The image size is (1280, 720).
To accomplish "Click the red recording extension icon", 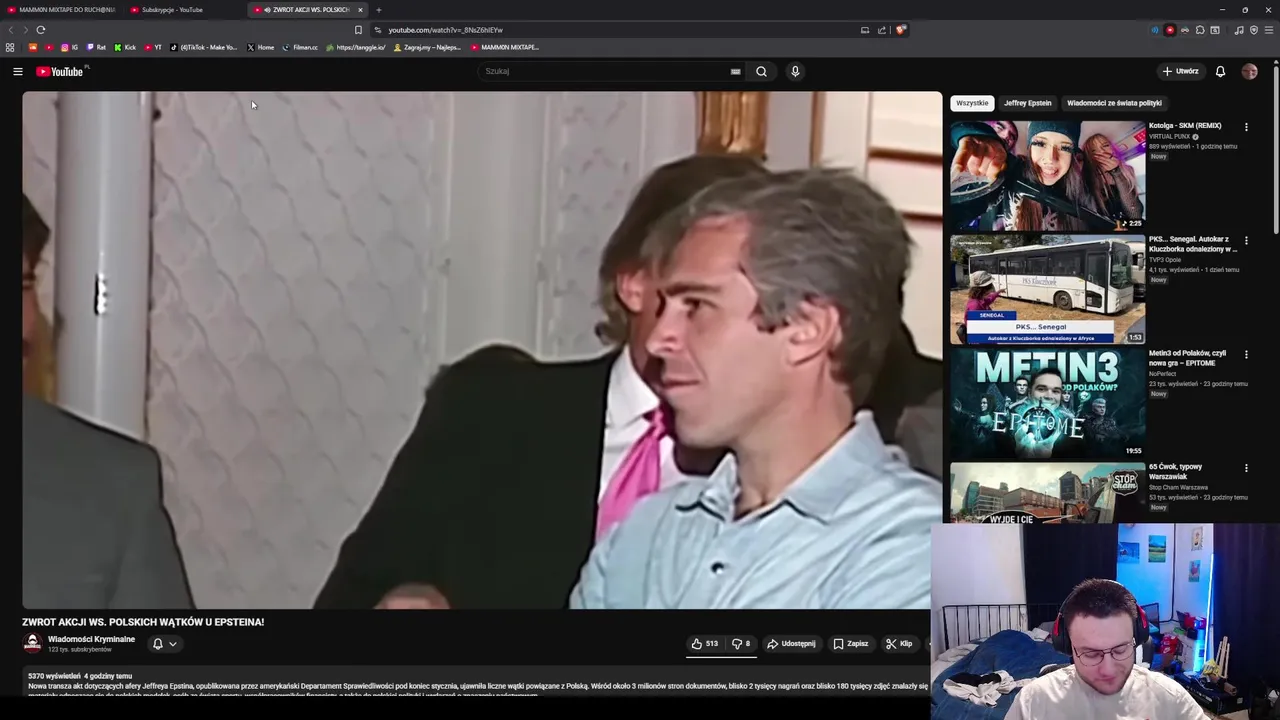I will pos(1170,30).
